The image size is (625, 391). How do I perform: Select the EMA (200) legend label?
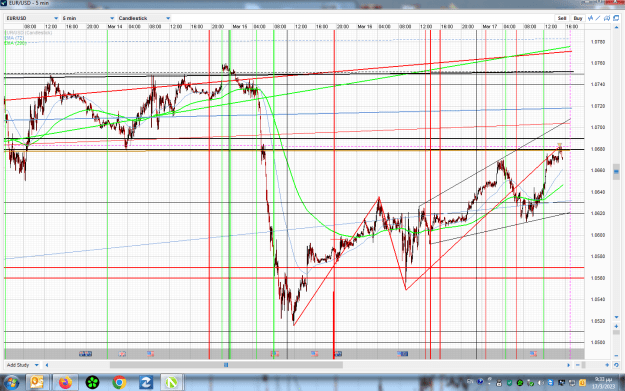click(x=16, y=43)
